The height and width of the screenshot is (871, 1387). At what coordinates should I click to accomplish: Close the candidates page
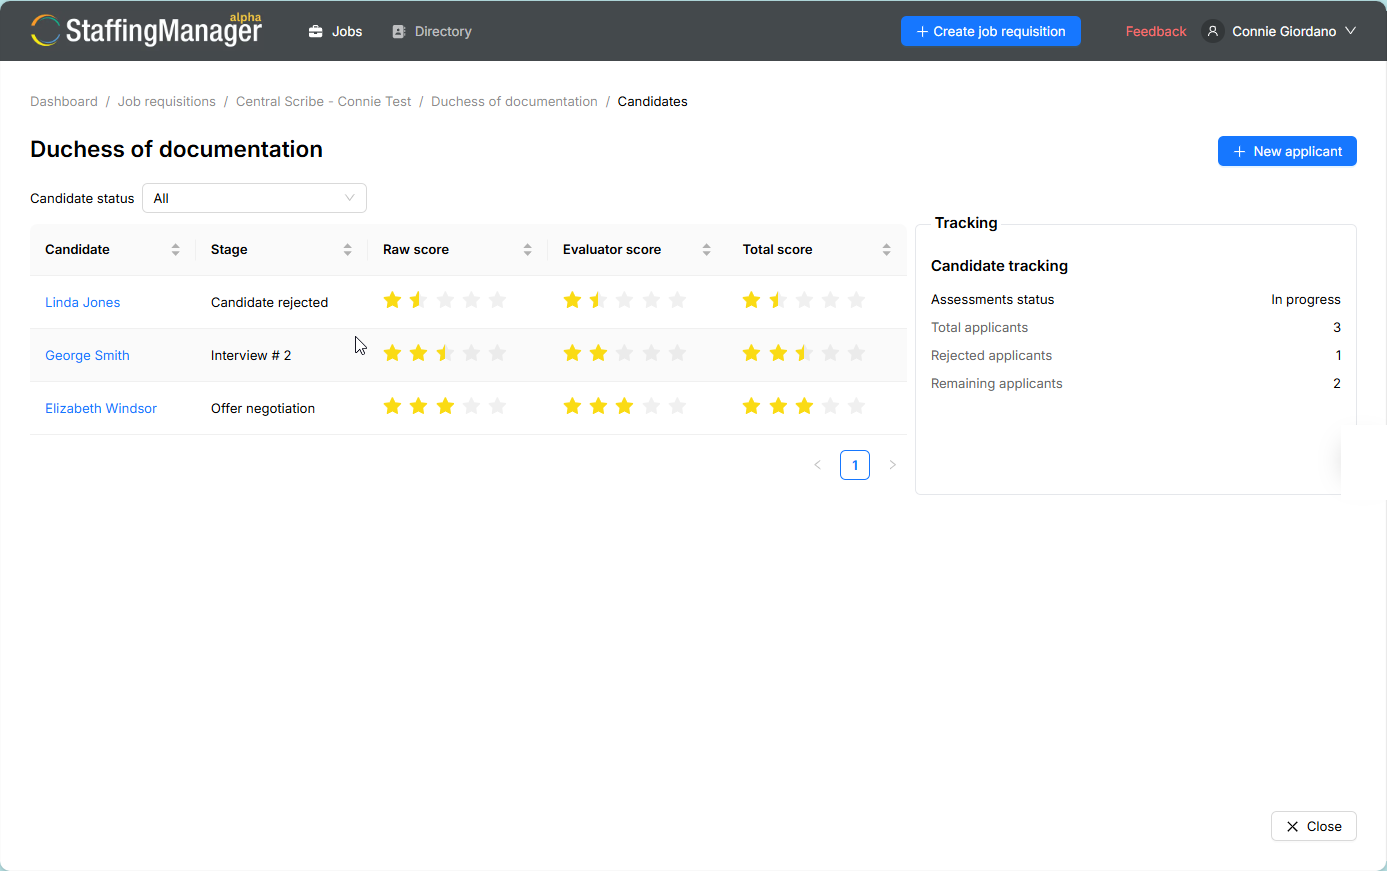[x=1314, y=826]
